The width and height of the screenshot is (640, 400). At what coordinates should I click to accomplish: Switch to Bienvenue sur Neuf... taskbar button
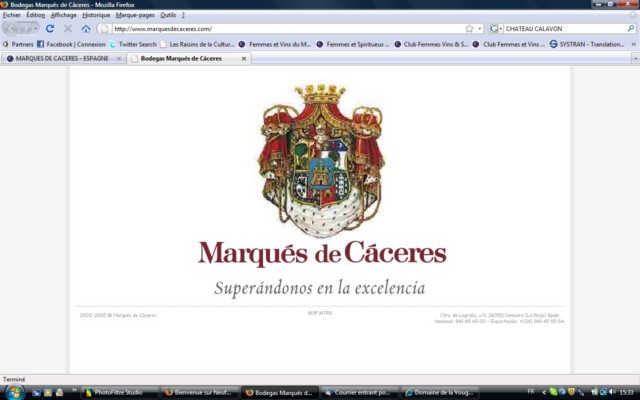pos(200,393)
